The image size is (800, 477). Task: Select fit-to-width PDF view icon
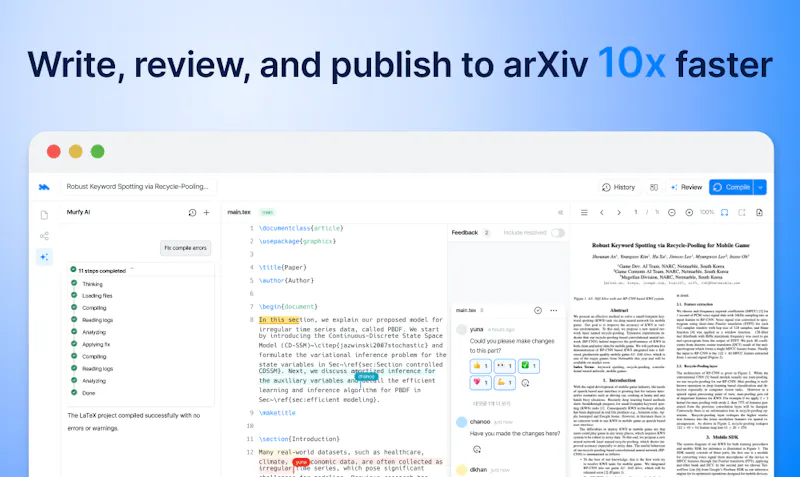pos(724,212)
